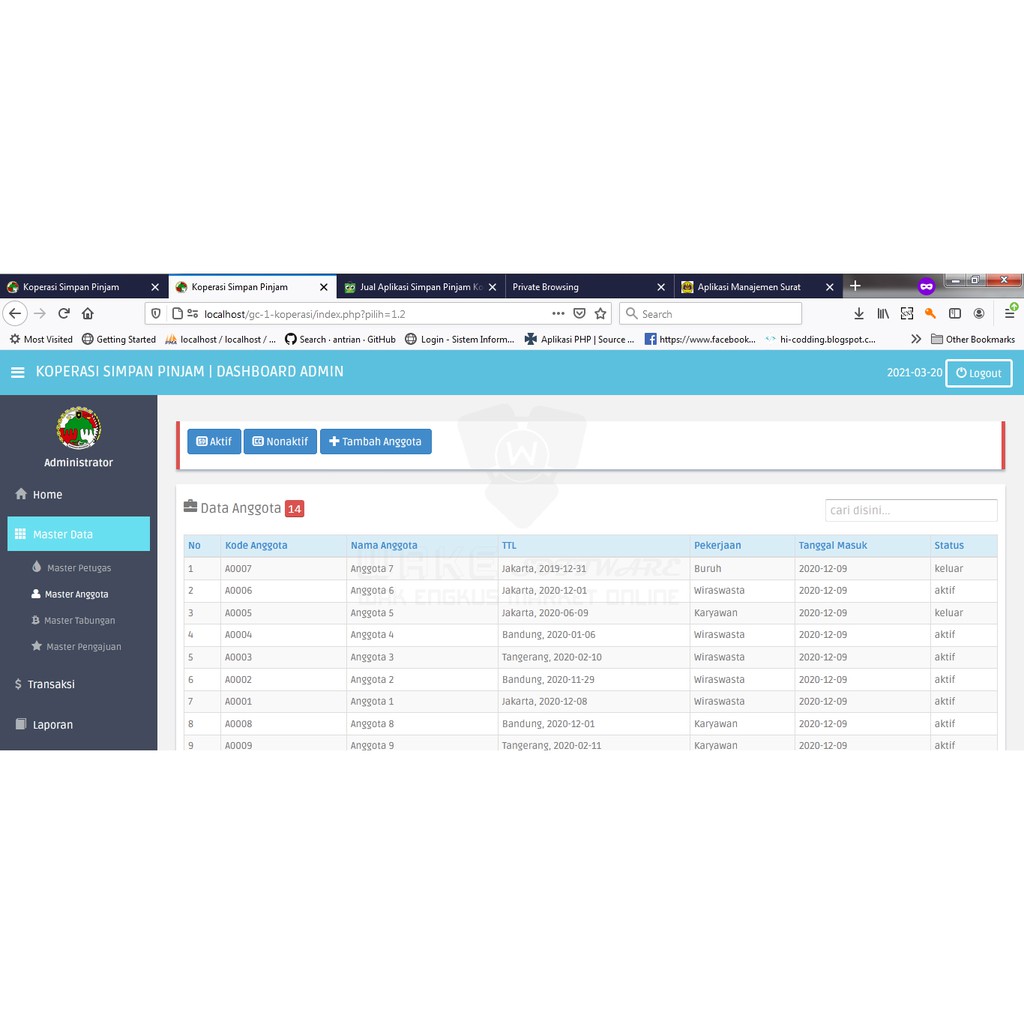The width and height of the screenshot is (1024, 1024).
Task: Open the Other Bookmarks folder
Action: pyautogui.click(x=974, y=339)
